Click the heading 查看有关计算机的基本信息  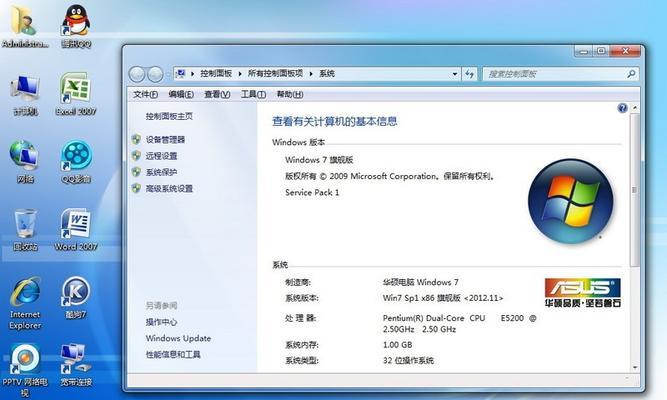click(x=334, y=121)
